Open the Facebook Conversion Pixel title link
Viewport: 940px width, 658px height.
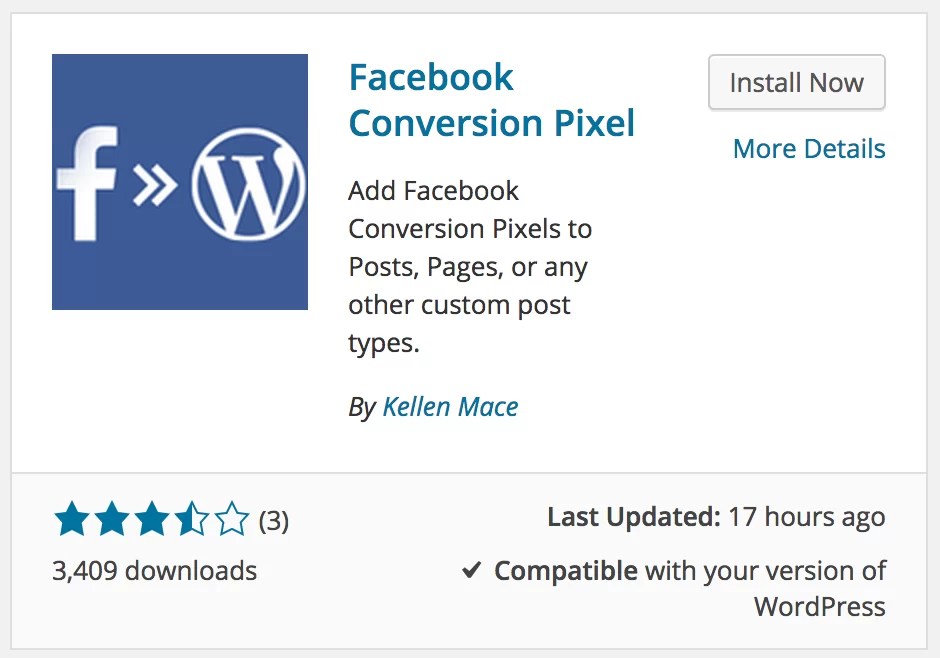click(491, 100)
